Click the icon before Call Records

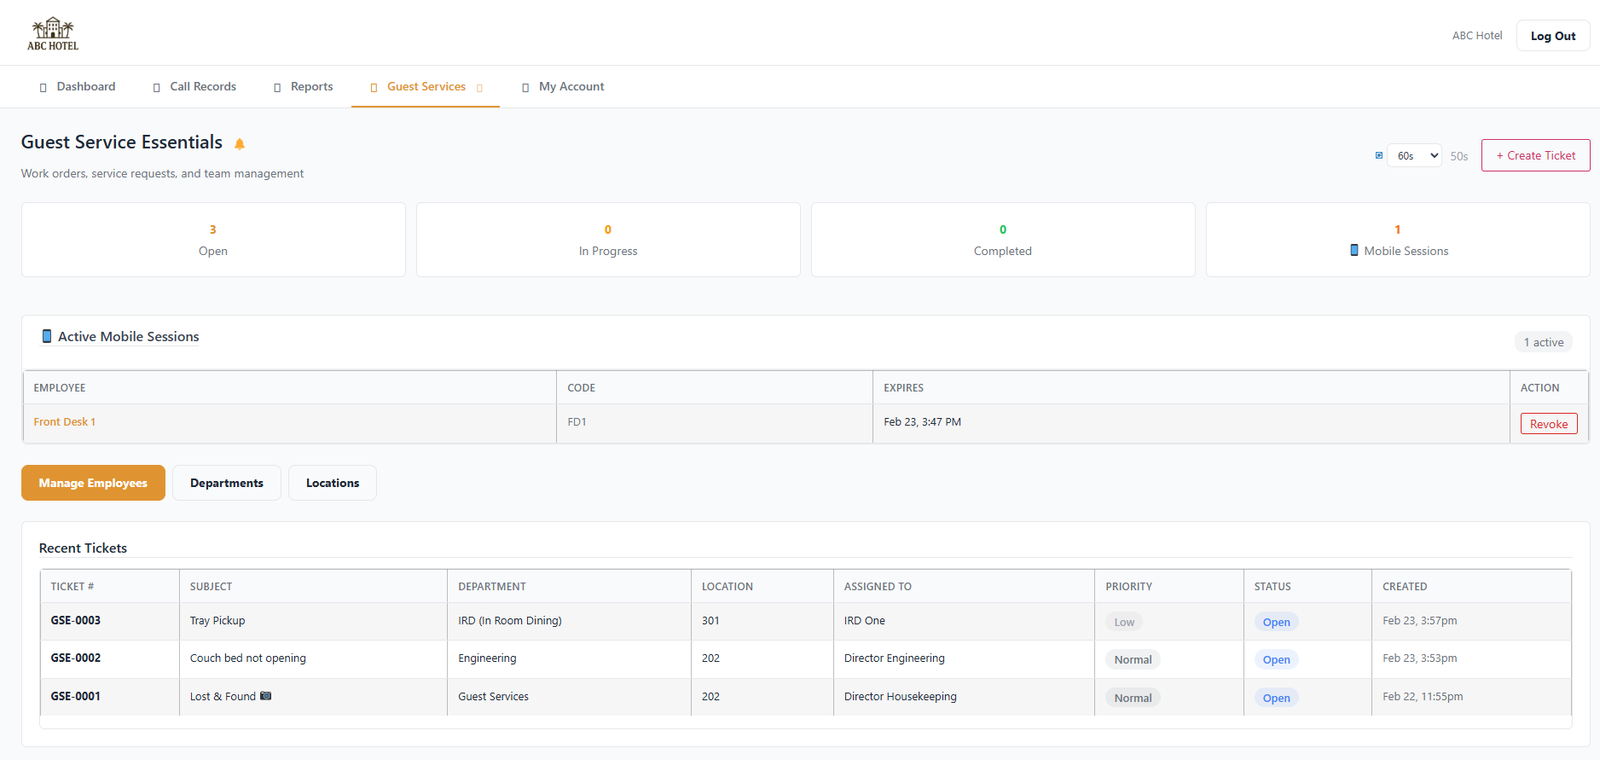coord(156,88)
